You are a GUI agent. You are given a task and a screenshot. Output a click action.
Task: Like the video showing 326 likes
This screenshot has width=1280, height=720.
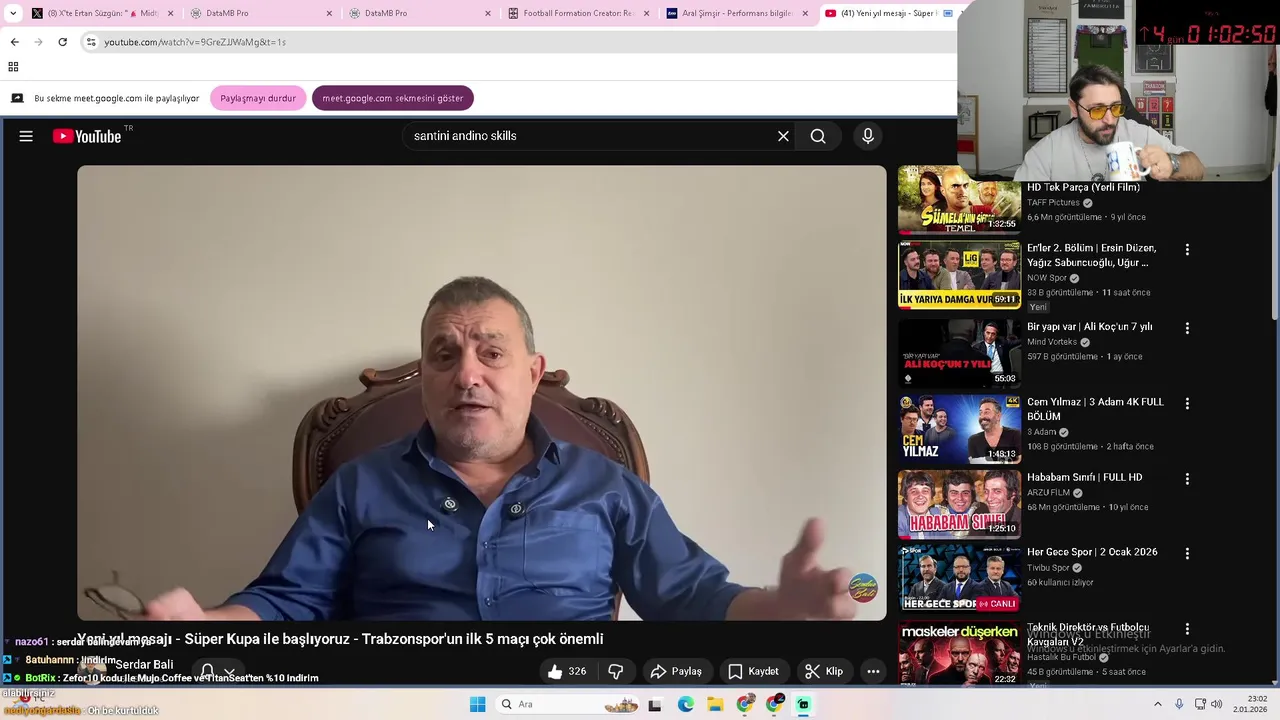(567, 671)
